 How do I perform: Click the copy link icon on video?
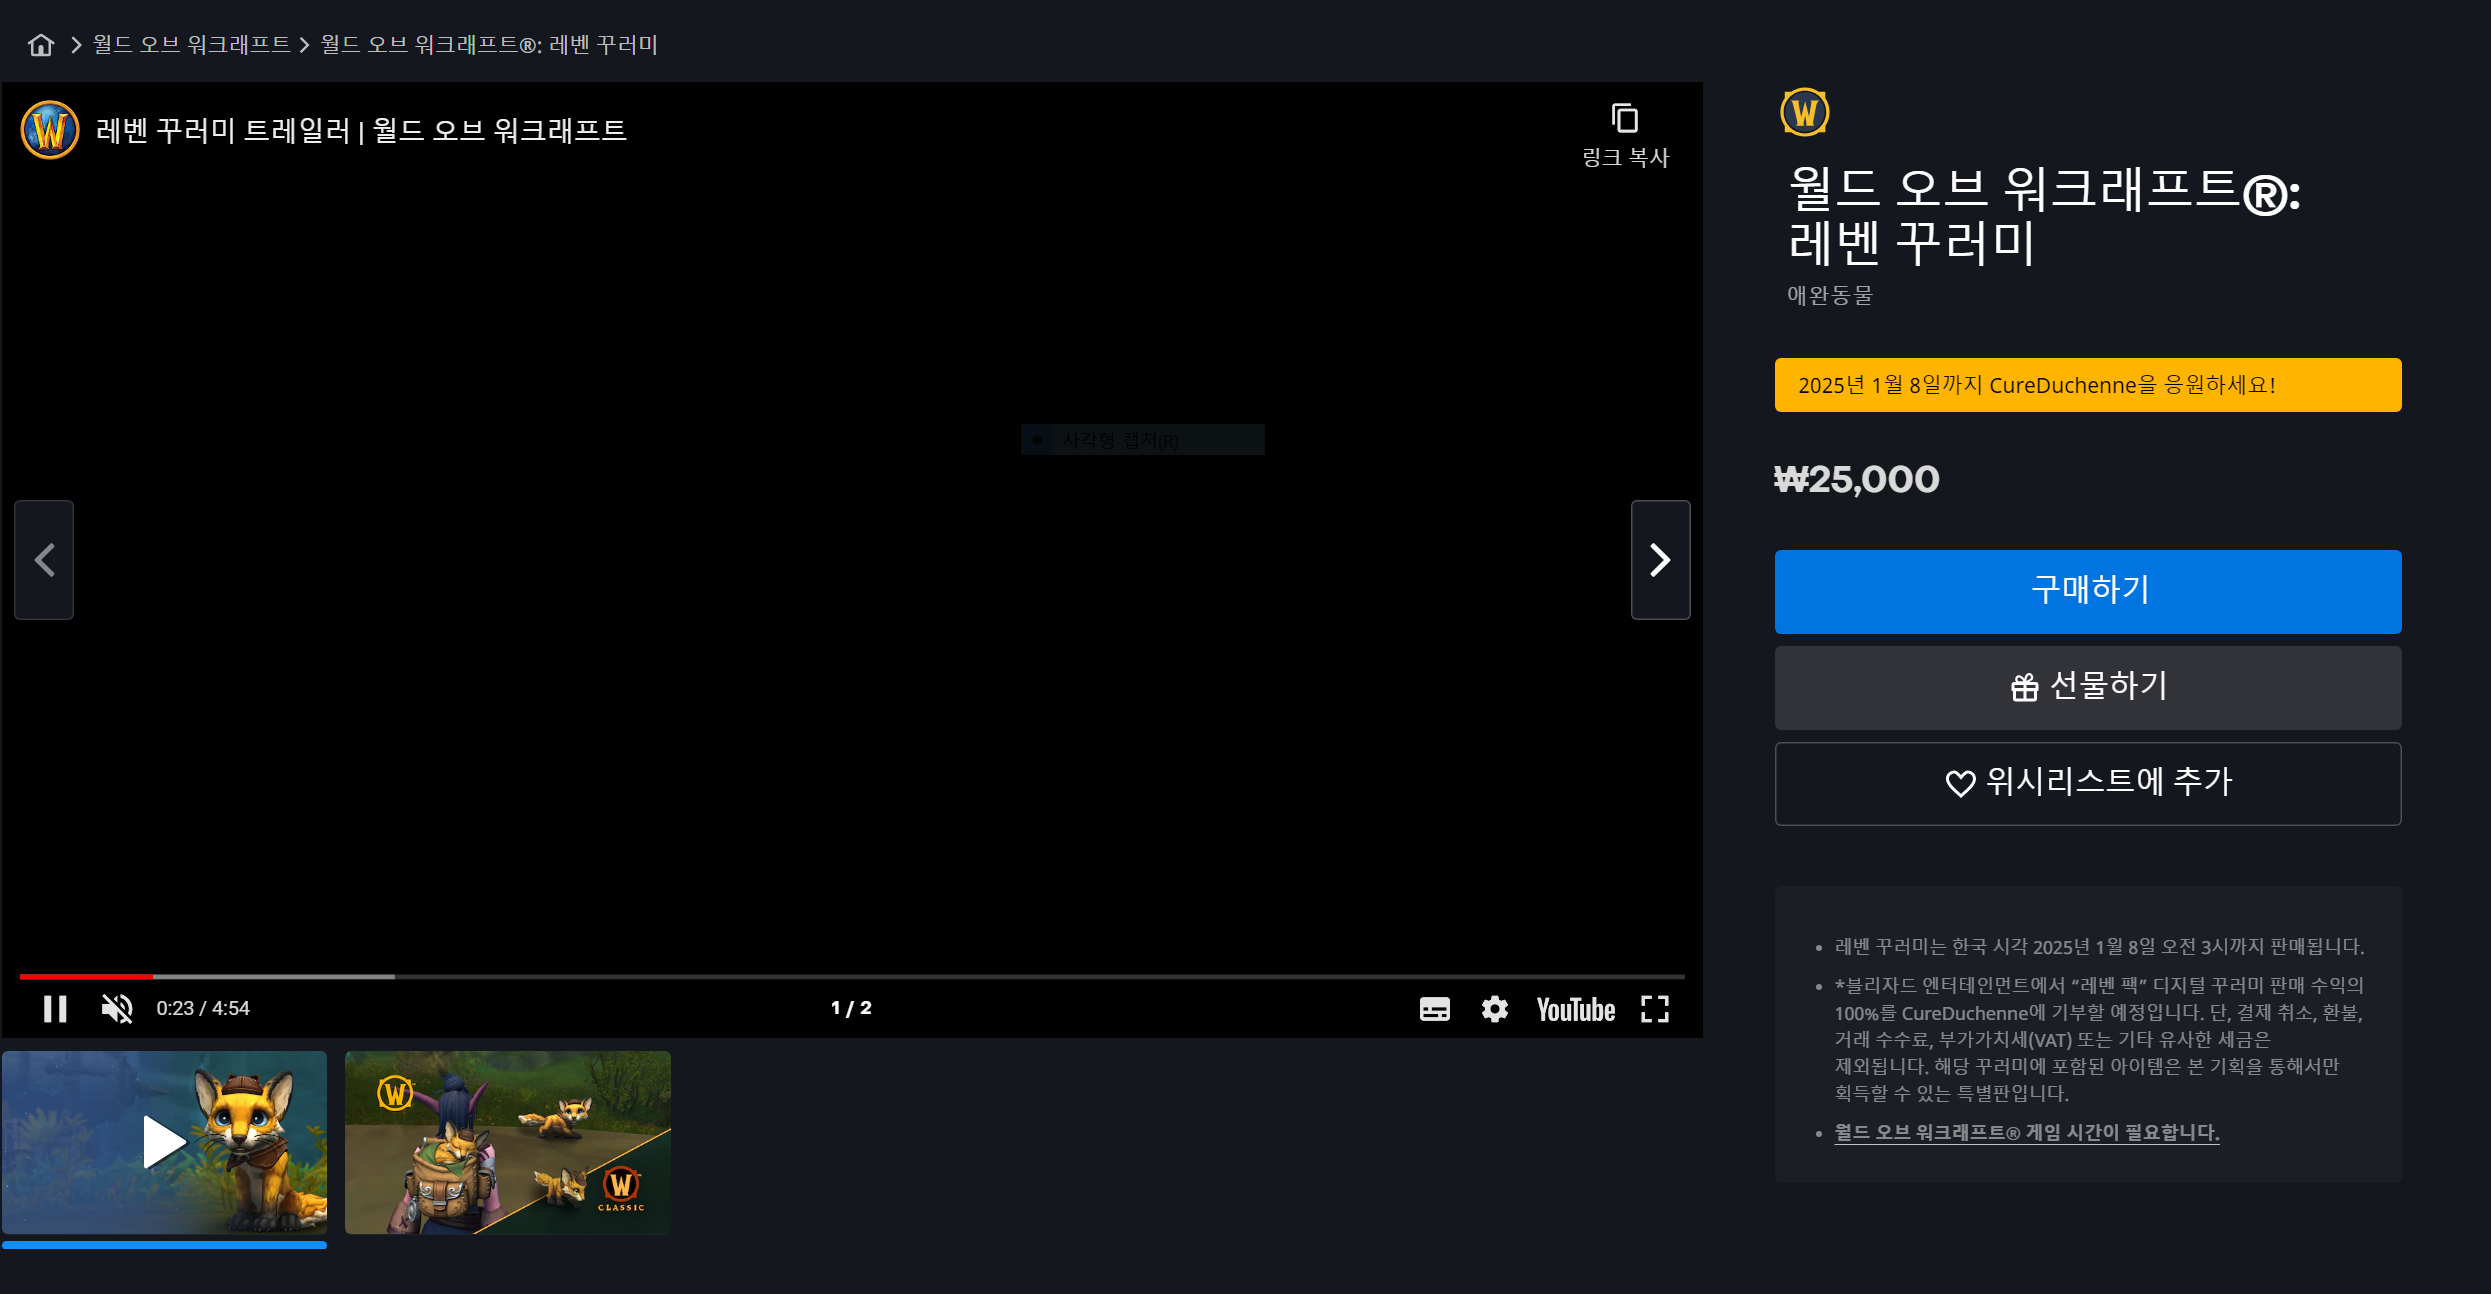point(1625,119)
